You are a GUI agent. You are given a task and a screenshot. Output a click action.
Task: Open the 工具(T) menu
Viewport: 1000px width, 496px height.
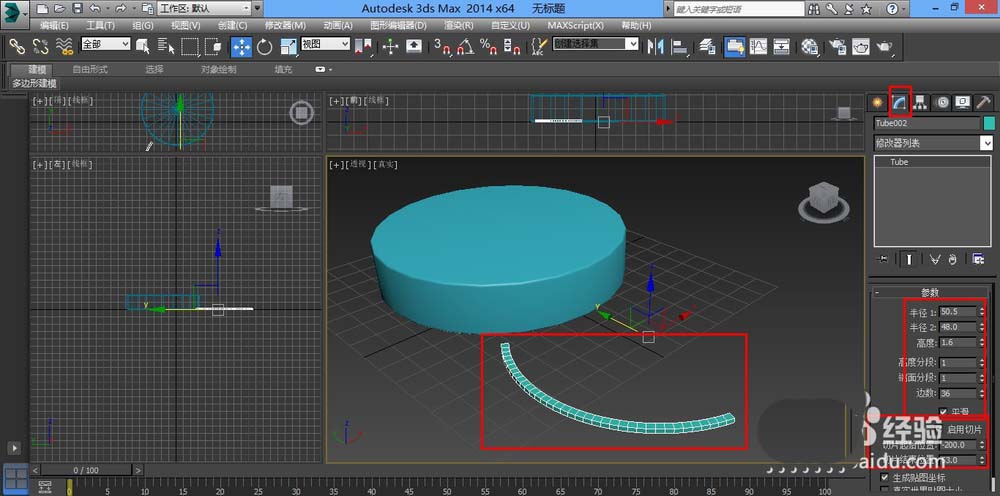coord(100,26)
